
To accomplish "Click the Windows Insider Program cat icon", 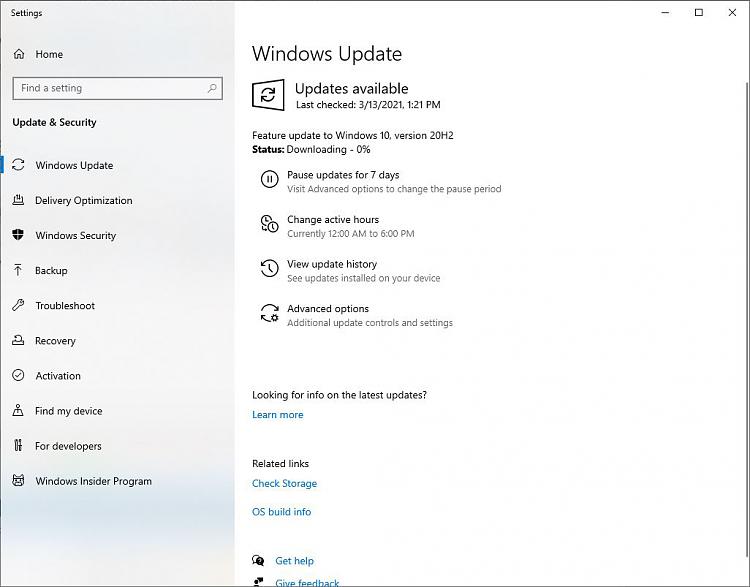I will (x=18, y=480).
